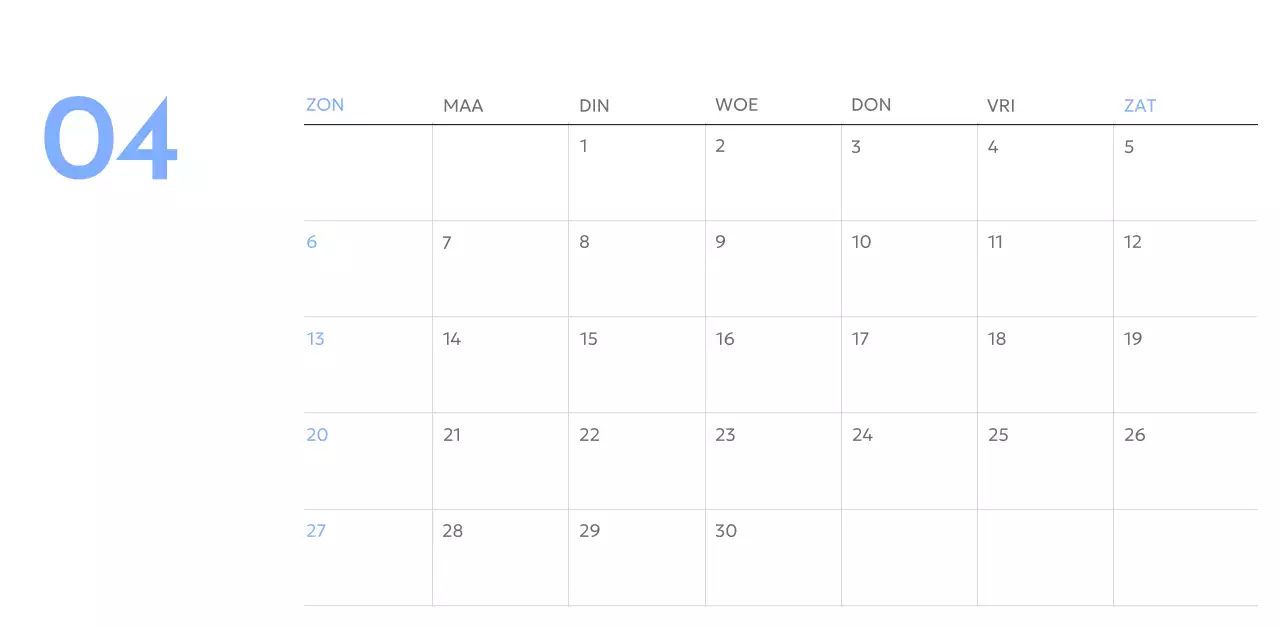Select date 1 in the calendar
The image size is (1280, 627).
tap(584, 146)
